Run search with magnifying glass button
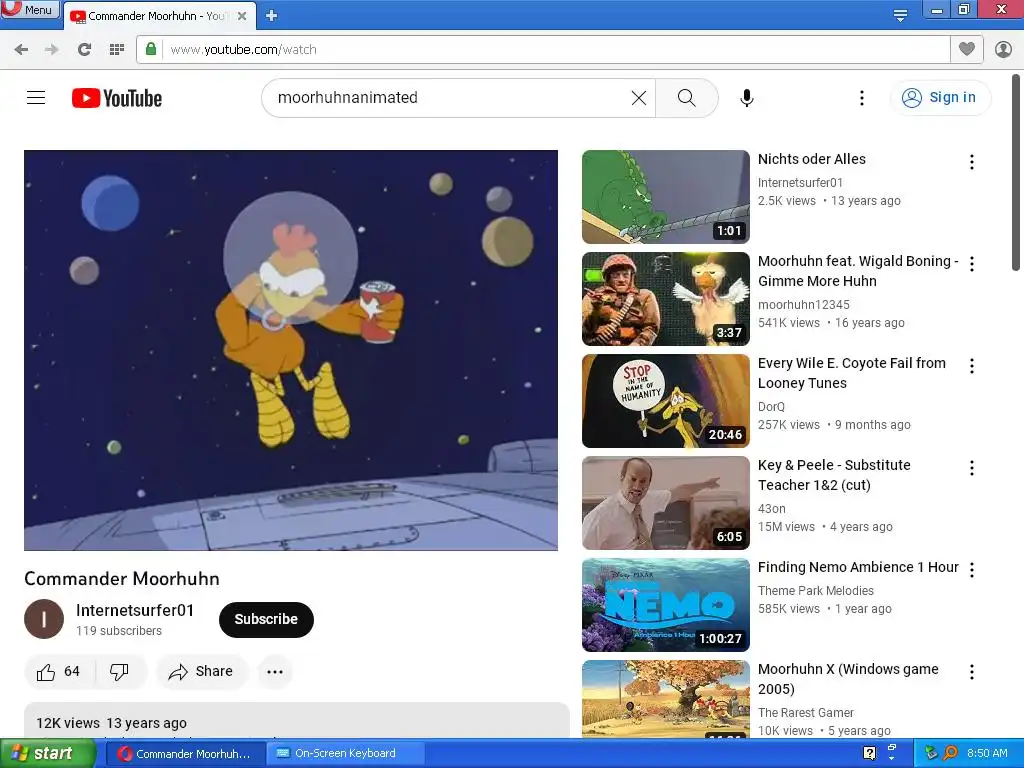The height and width of the screenshot is (768, 1024). point(686,98)
